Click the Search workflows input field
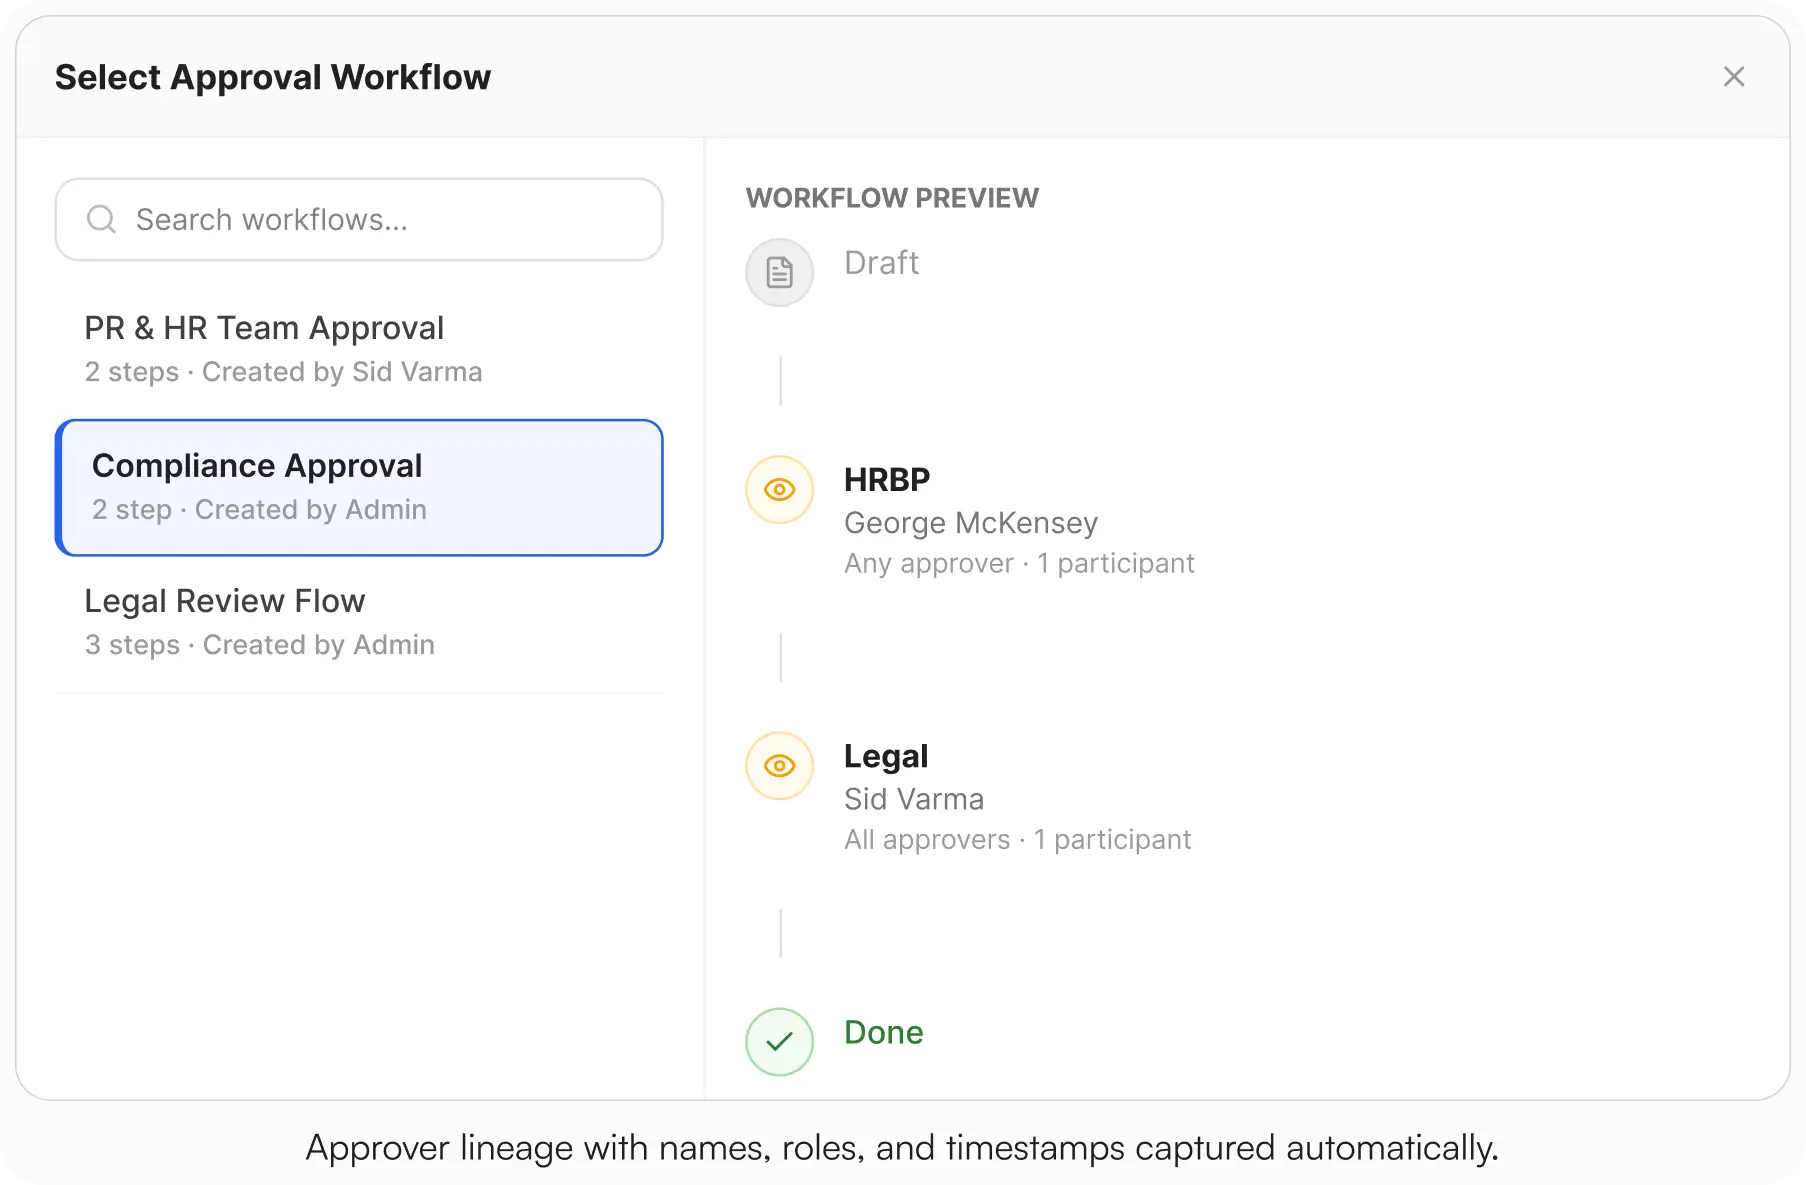Image resolution: width=1806 pixels, height=1185 pixels. pyautogui.click(x=359, y=220)
